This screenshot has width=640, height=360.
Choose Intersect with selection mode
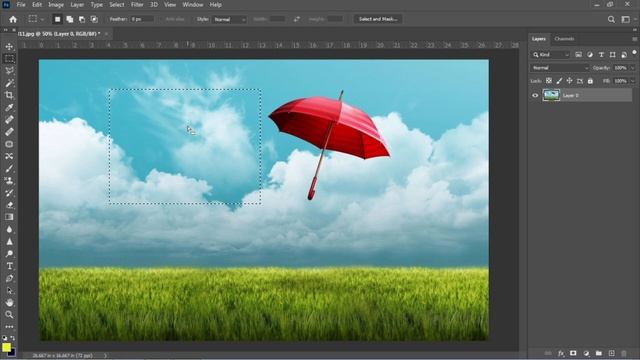94,19
